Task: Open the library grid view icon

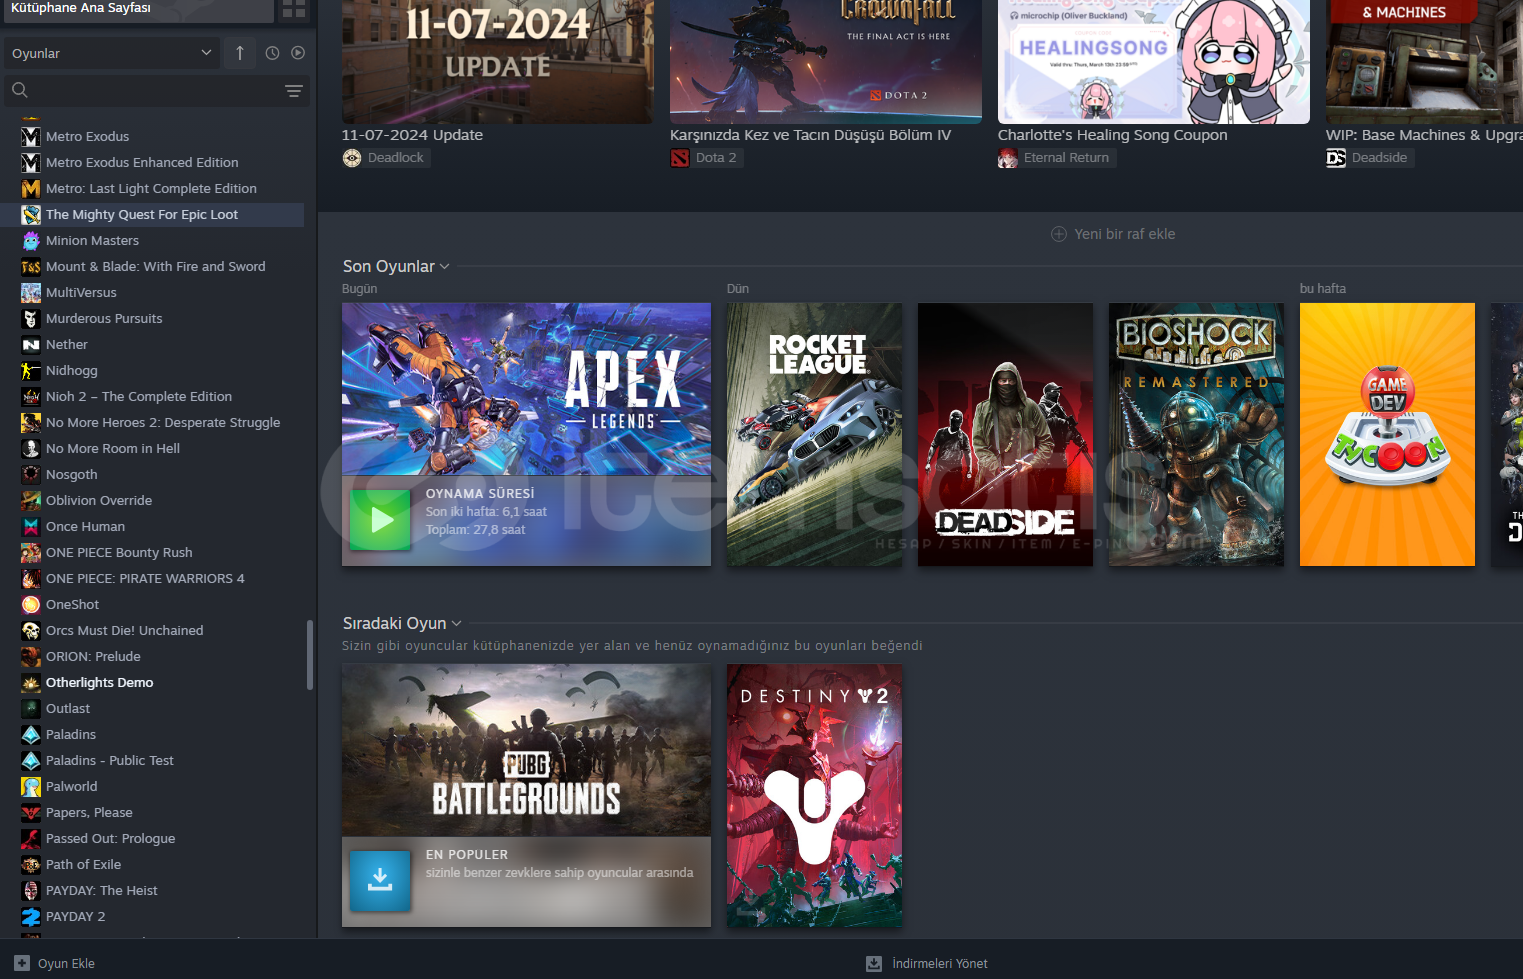Action: (293, 9)
